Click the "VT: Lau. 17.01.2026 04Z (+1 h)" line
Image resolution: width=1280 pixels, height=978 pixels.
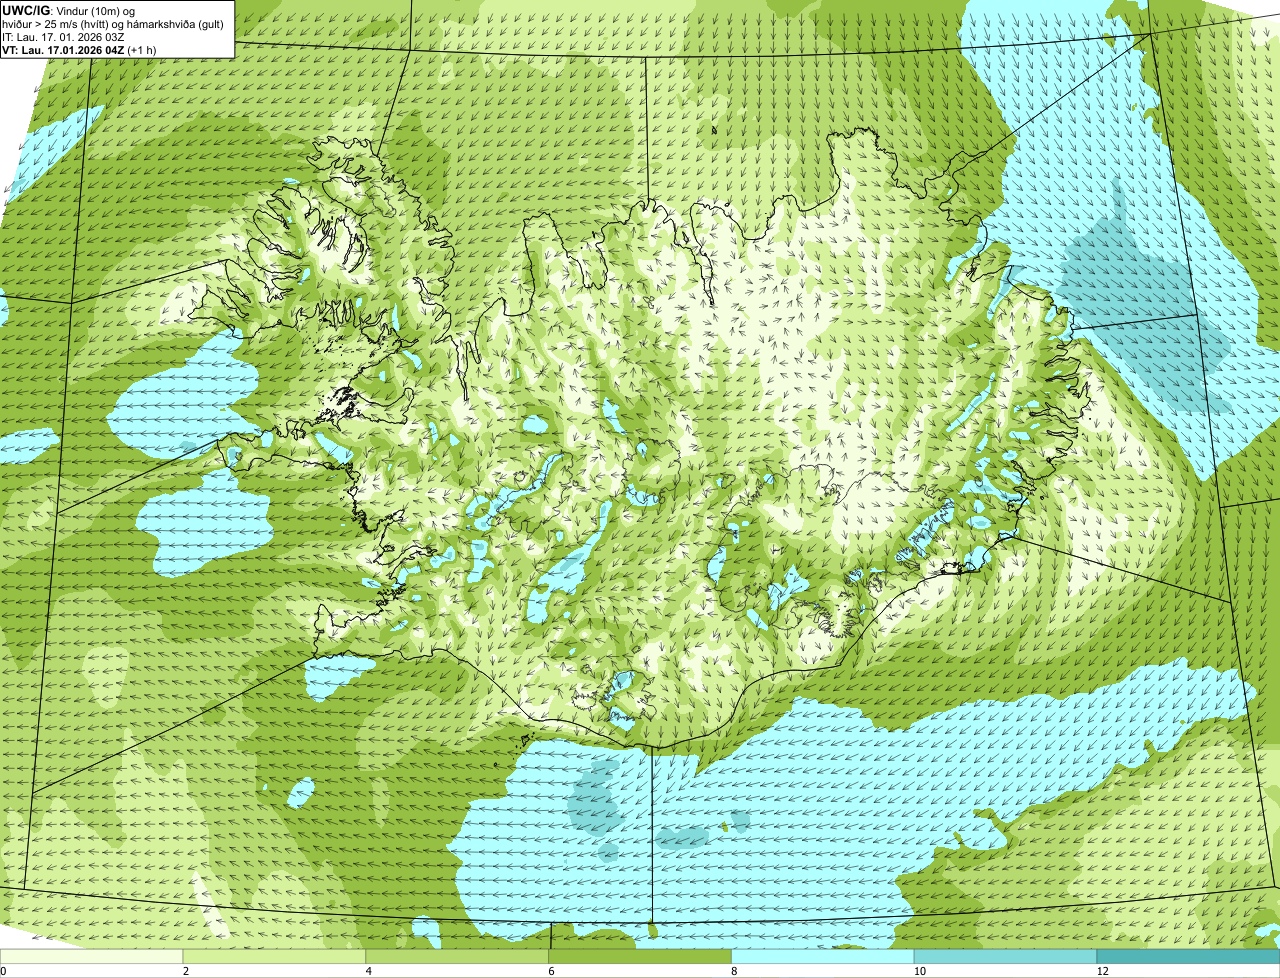click(79, 49)
